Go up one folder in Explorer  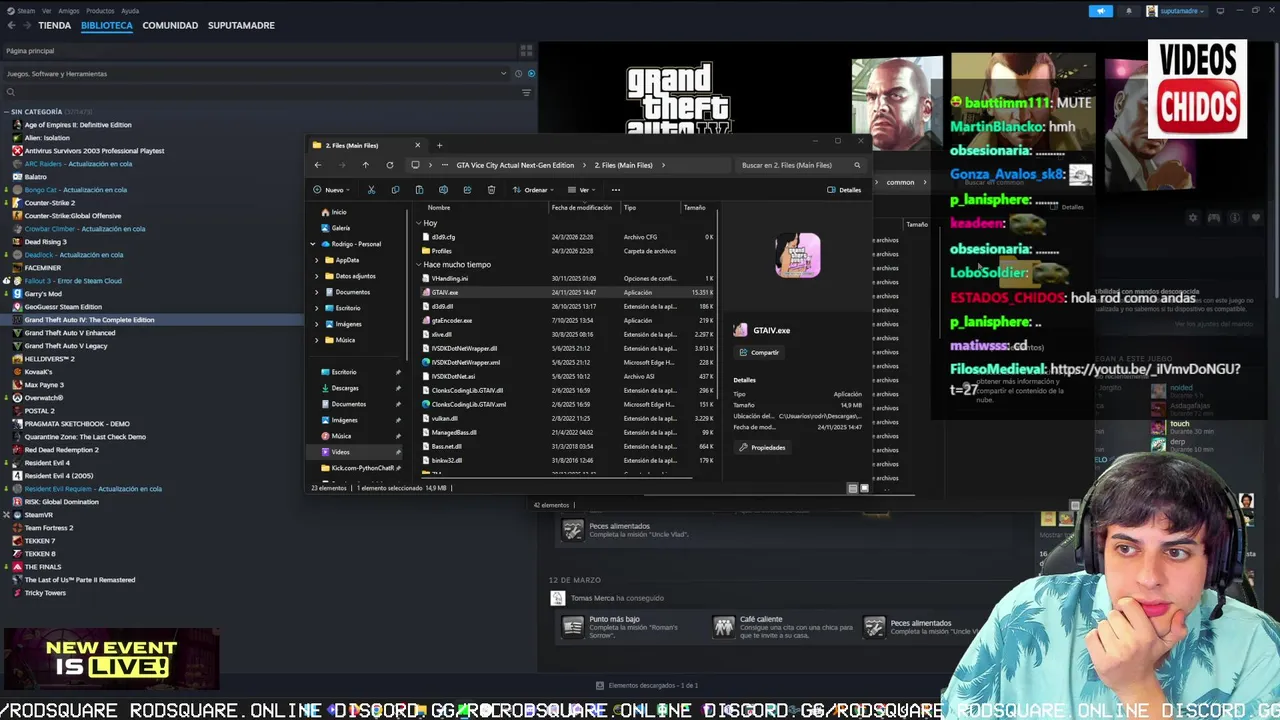pos(365,165)
